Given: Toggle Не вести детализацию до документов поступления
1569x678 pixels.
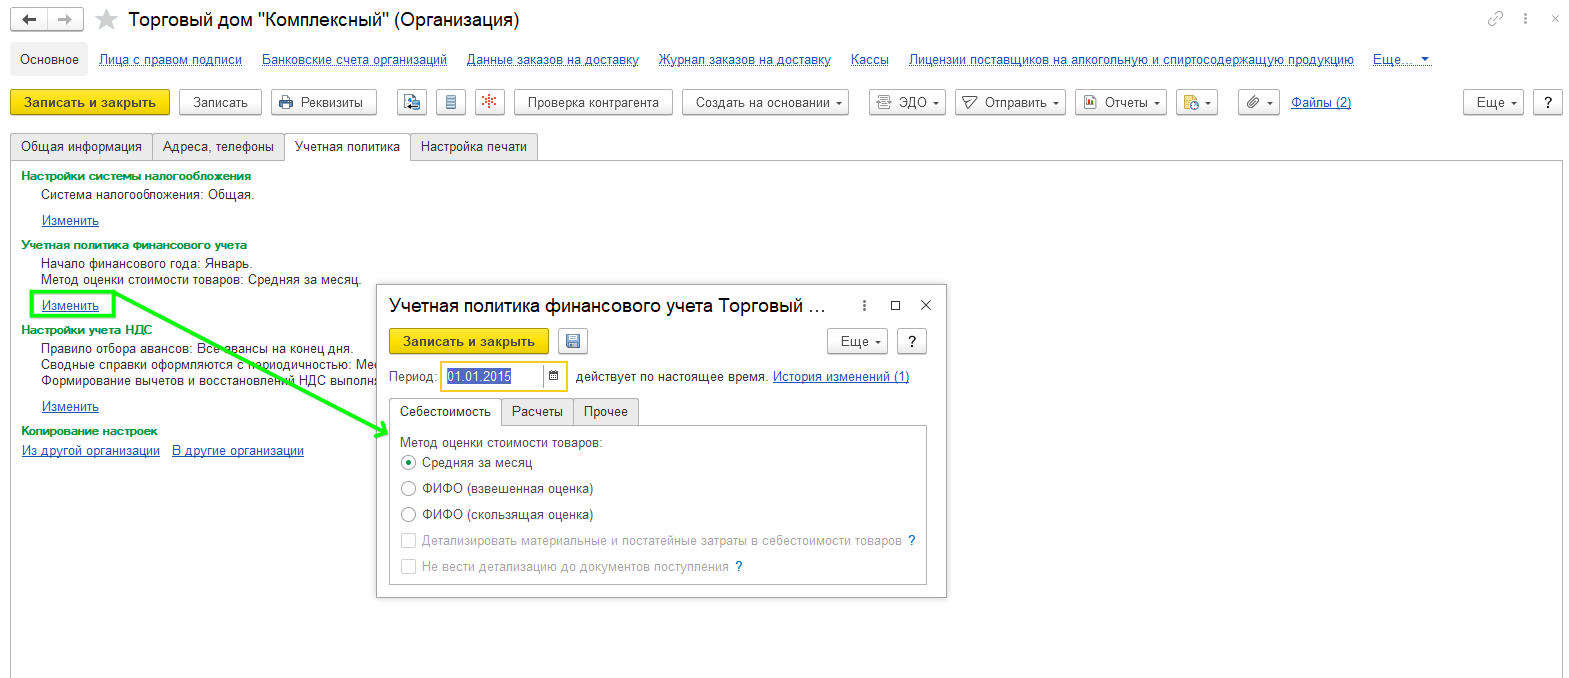Looking at the screenshot, I should point(408,566).
